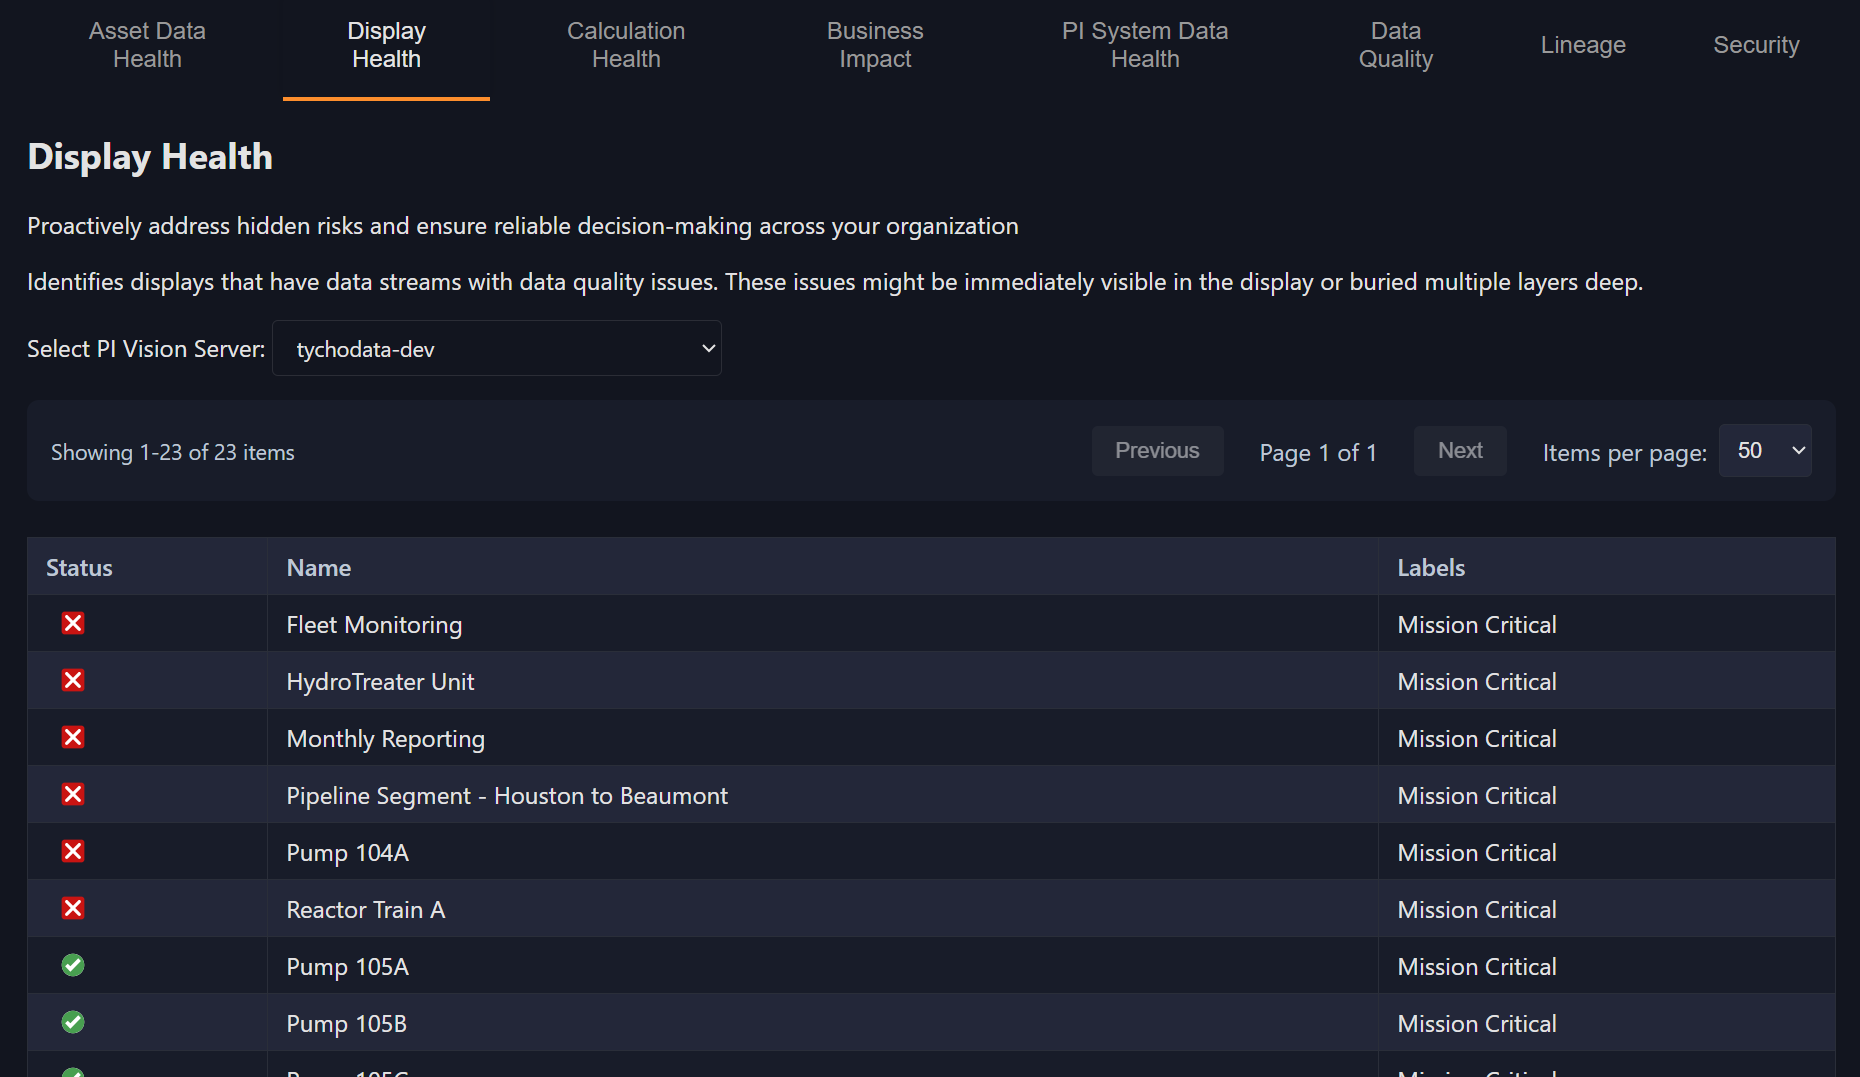Open the Data Quality tab
Image resolution: width=1860 pixels, height=1077 pixels.
pos(1395,45)
